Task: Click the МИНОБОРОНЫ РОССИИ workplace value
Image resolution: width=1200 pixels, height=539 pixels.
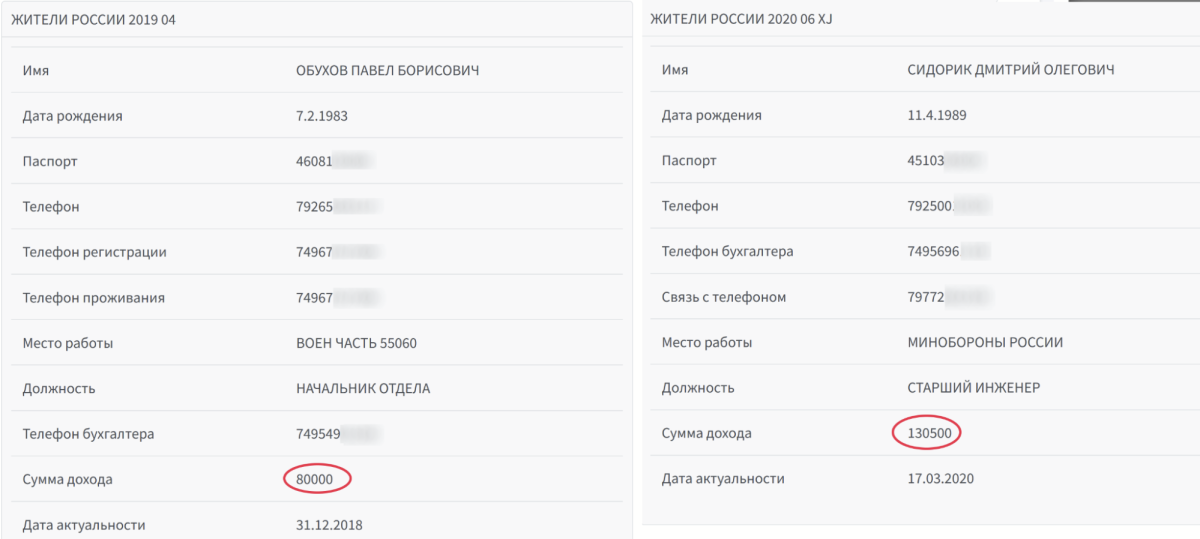Action: tap(984, 342)
